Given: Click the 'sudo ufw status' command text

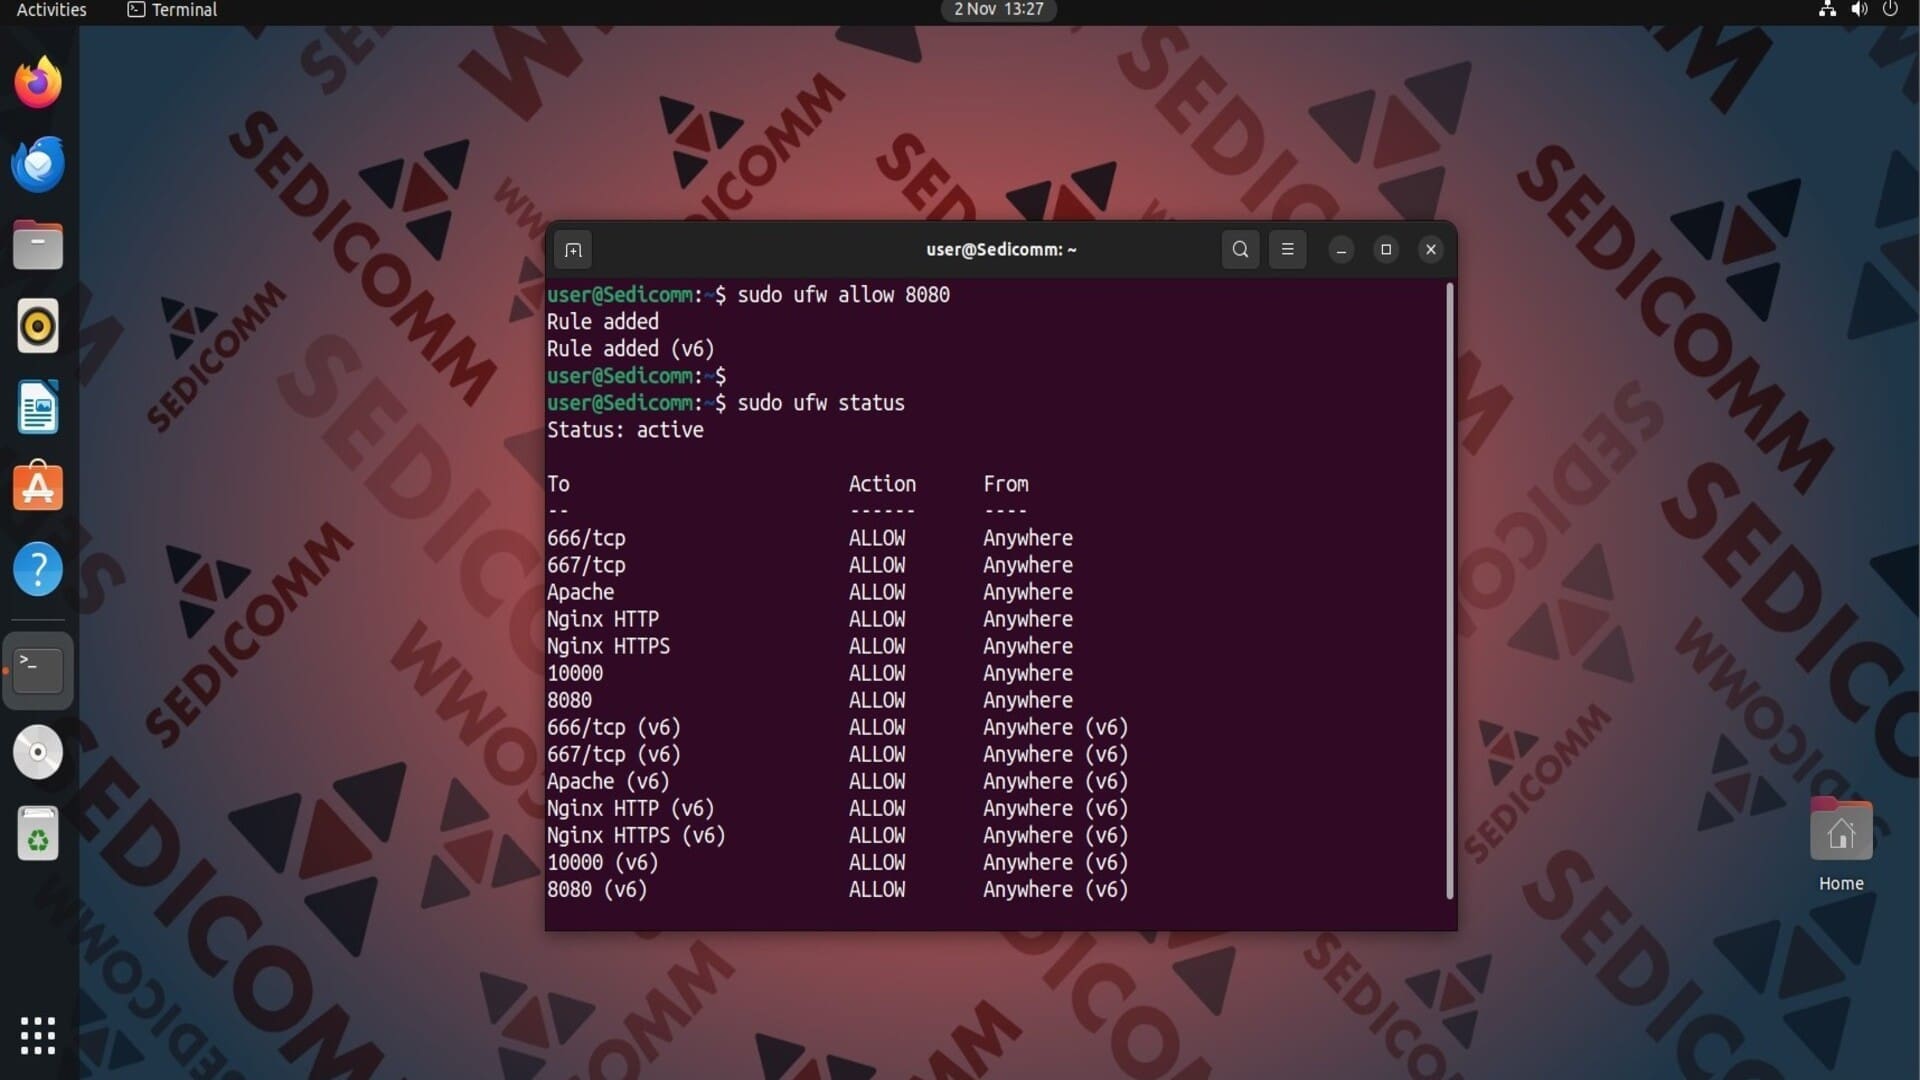Looking at the screenshot, I should point(821,403).
